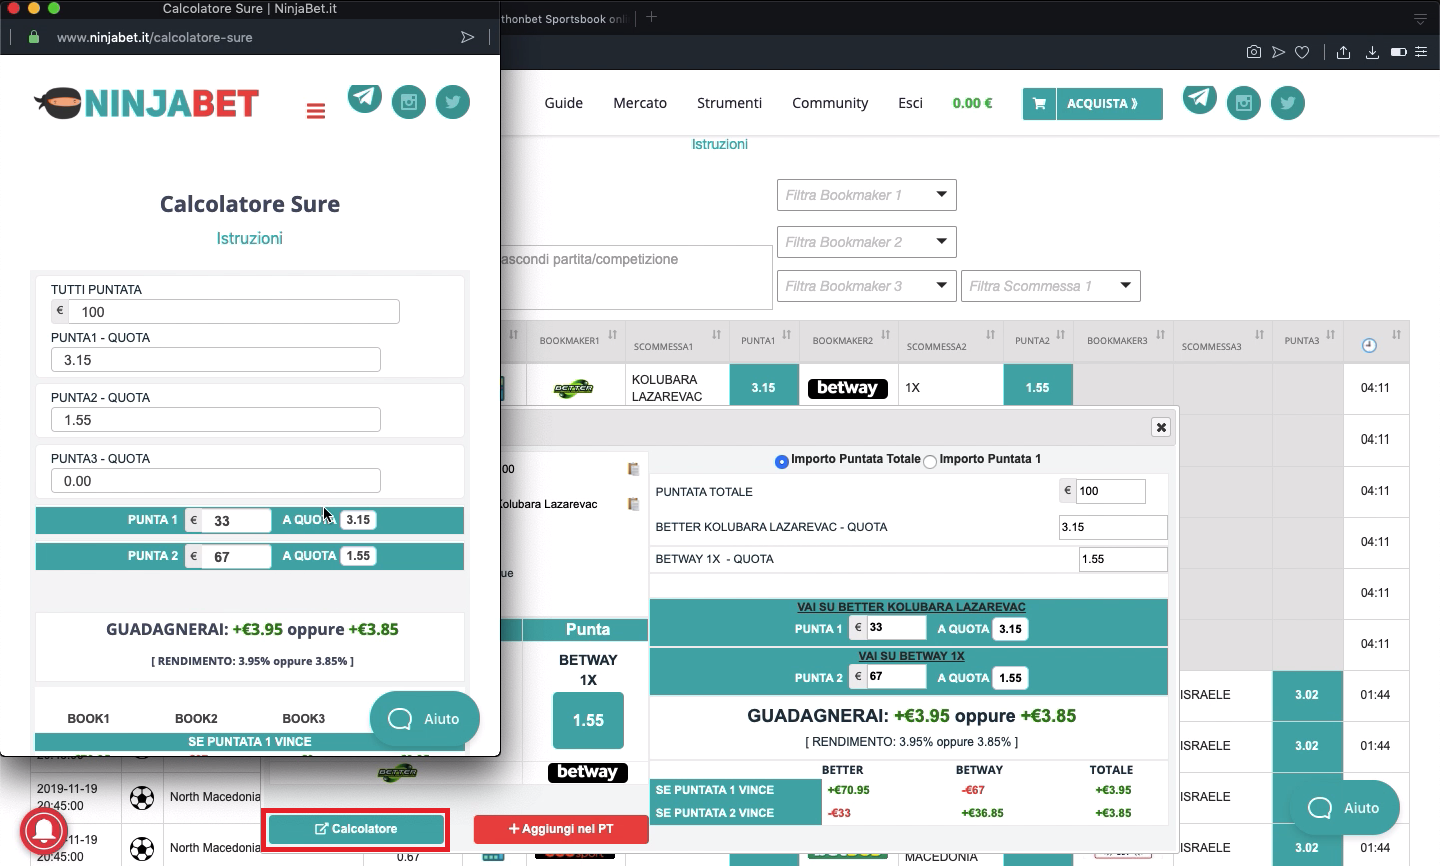Select the Importo Puntata Totale radio button
The height and width of the screenshot is (866, 1440).
(x=782, y=461)
